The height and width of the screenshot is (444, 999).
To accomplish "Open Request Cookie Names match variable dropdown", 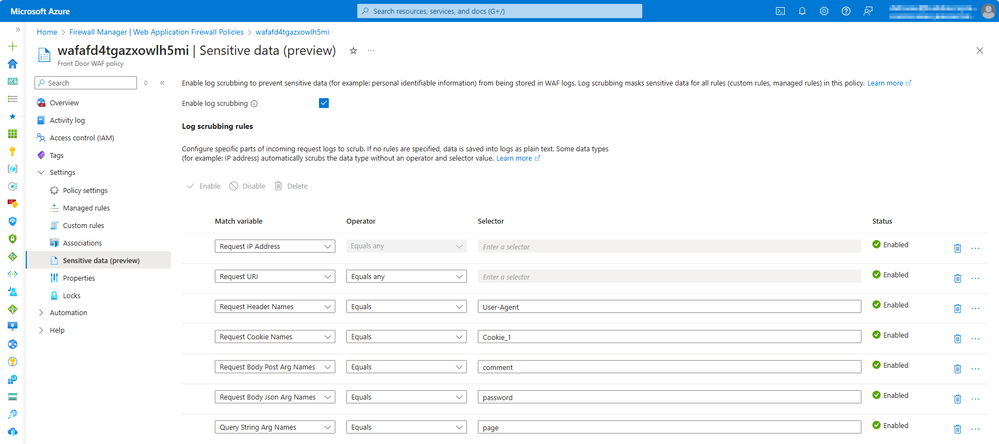I will [275, 336].
